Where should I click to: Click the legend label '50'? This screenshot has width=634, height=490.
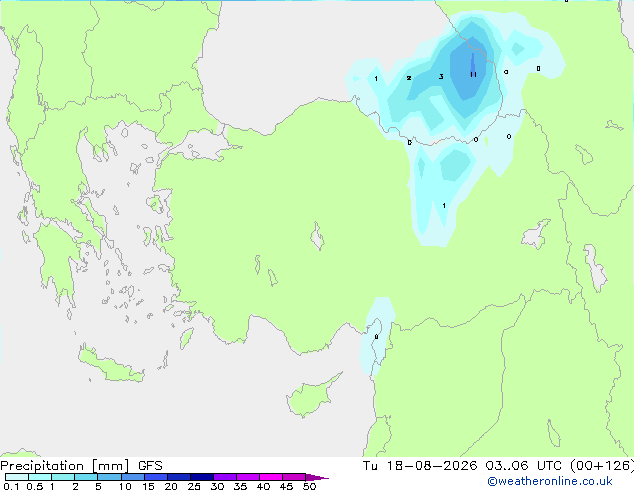point(309,486)
